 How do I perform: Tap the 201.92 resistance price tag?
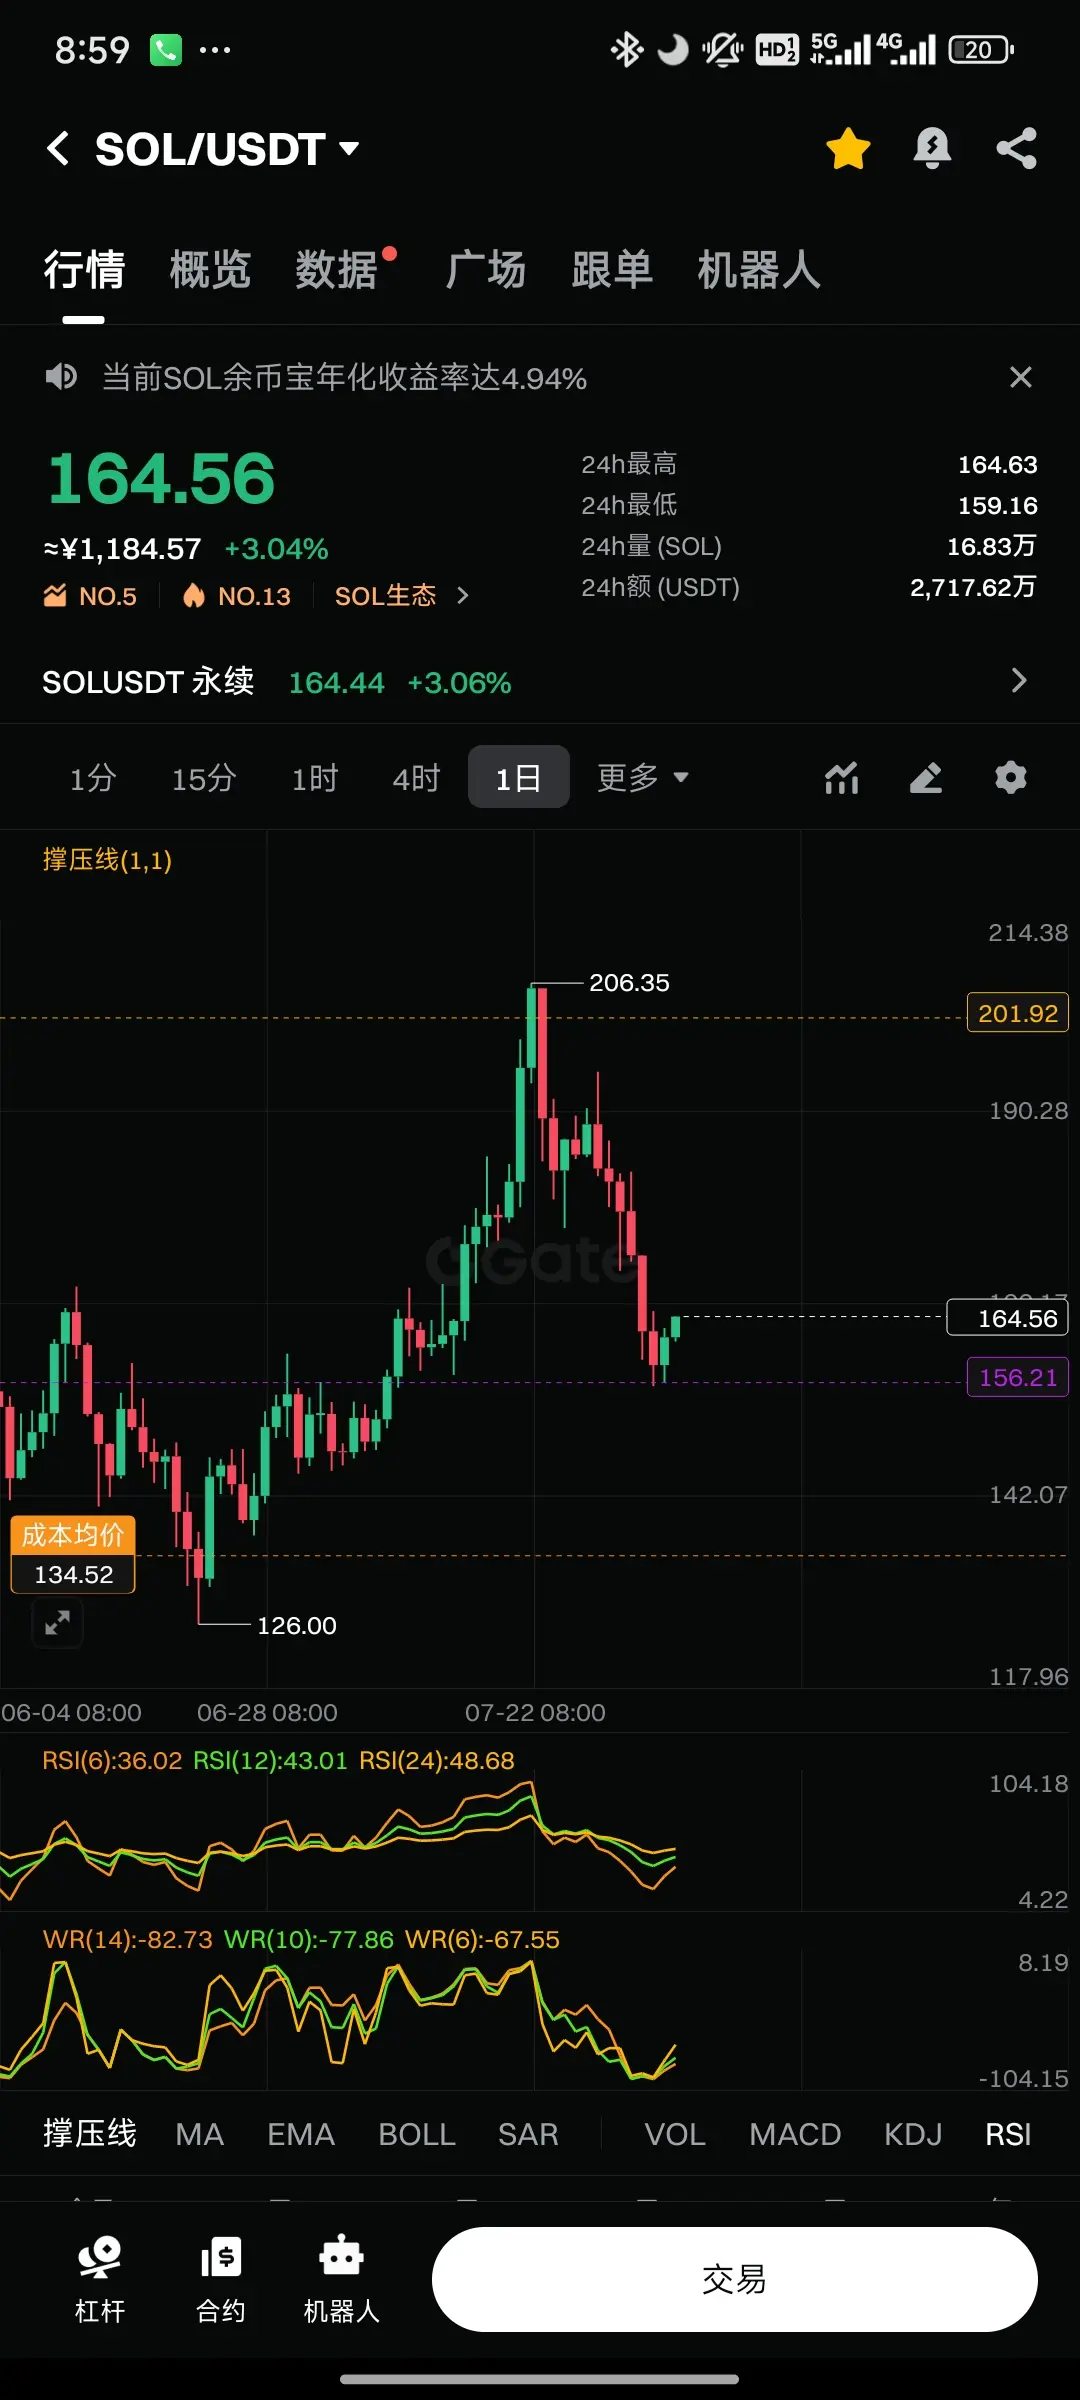click(x=1018, y=1013)
